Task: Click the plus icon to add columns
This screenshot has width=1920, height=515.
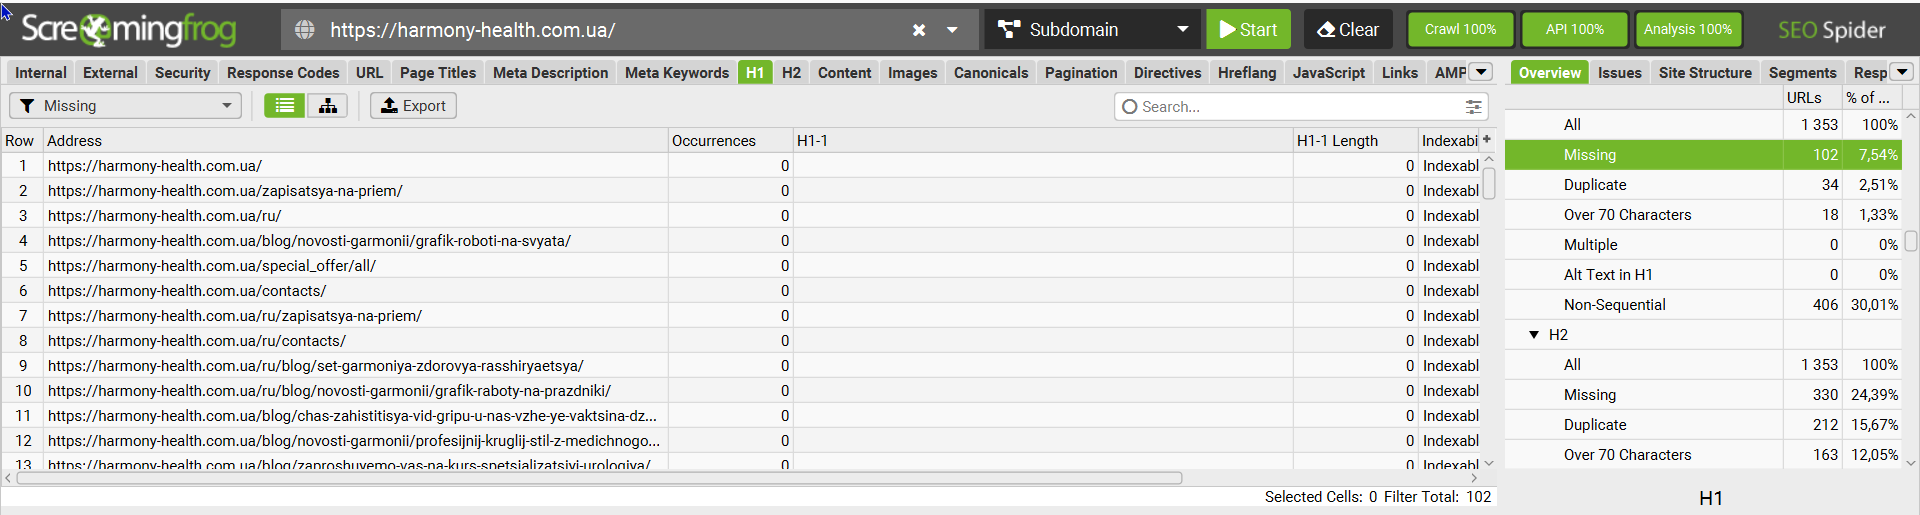Action: [1487, 140]
